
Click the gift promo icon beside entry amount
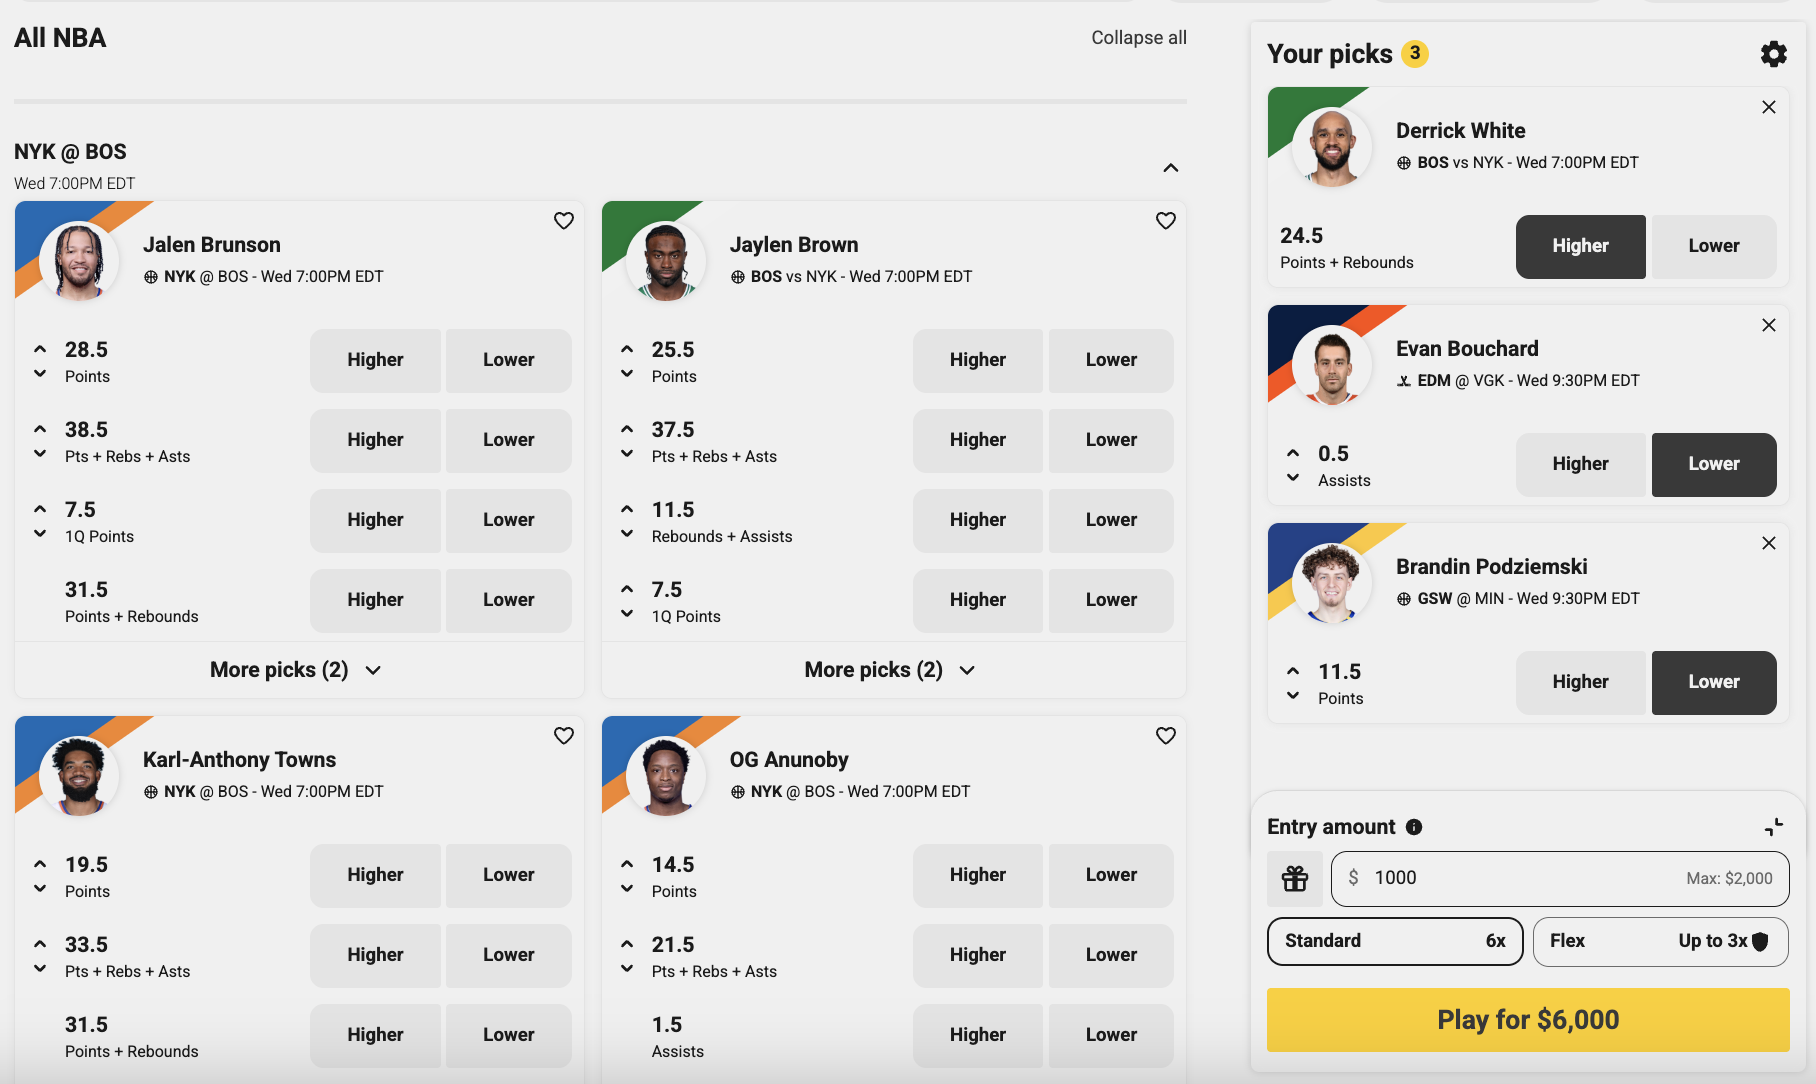click(x=1295, y=878)
